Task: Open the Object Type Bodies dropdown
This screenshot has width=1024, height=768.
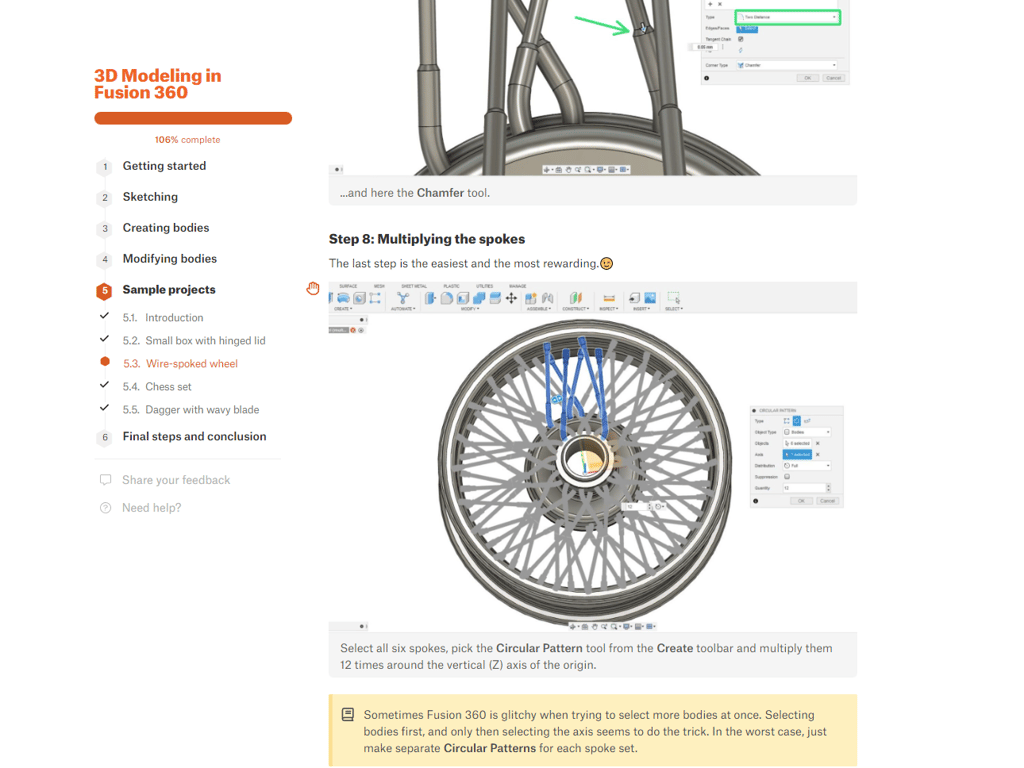Action: pyautogui.click(x=806, y=432)
